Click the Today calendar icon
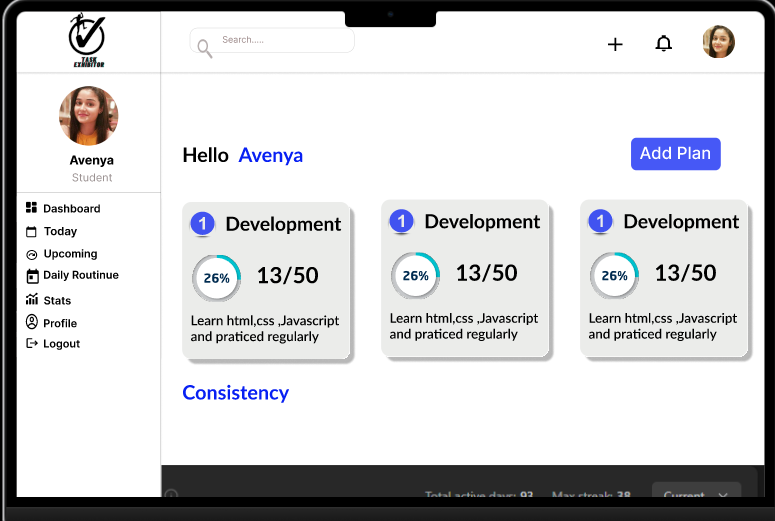The width and height of the screenshot is (775, 521). coord(32,231)
